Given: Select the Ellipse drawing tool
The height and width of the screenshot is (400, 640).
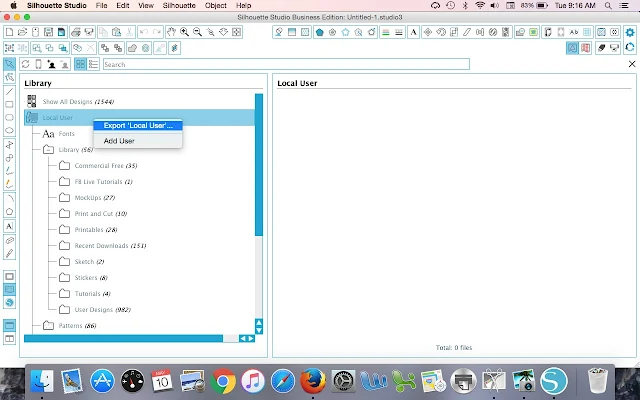Looking at the screenshot, I should [9, 131].
